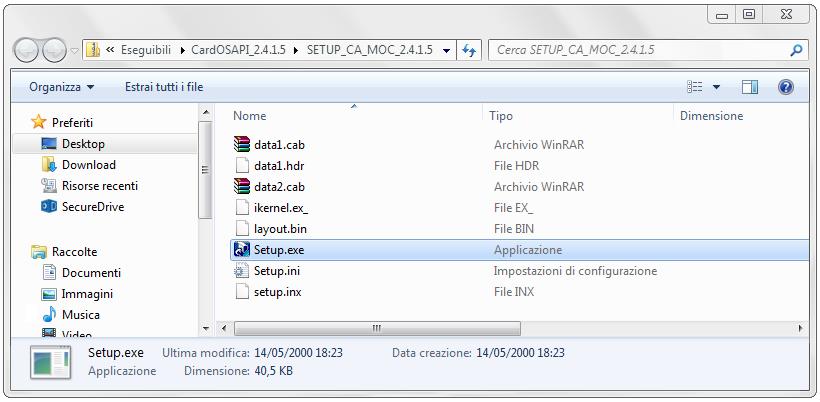This screenshot has height=402, width=820.
Task: Click the data1.cab WinRAR archive icon
Action: (x=241, y=144)
